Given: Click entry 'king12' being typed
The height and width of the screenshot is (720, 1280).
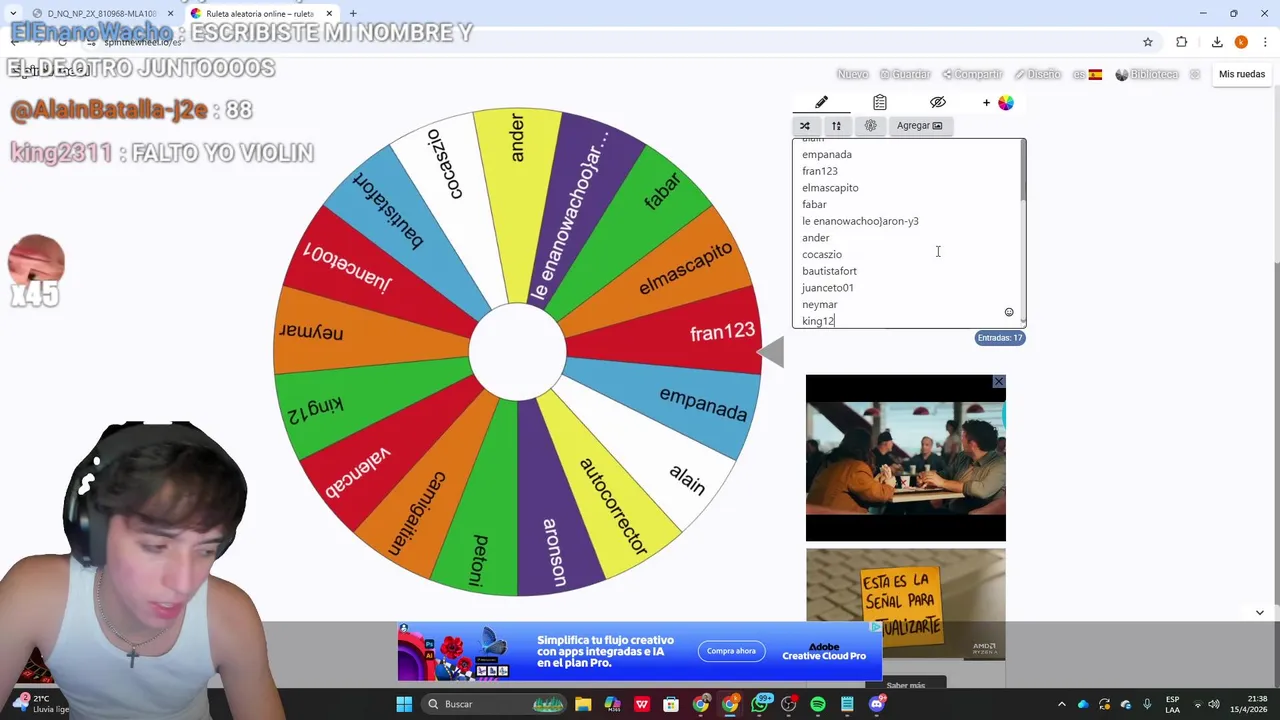Looking at the screenshot, I should pos(818,321).
